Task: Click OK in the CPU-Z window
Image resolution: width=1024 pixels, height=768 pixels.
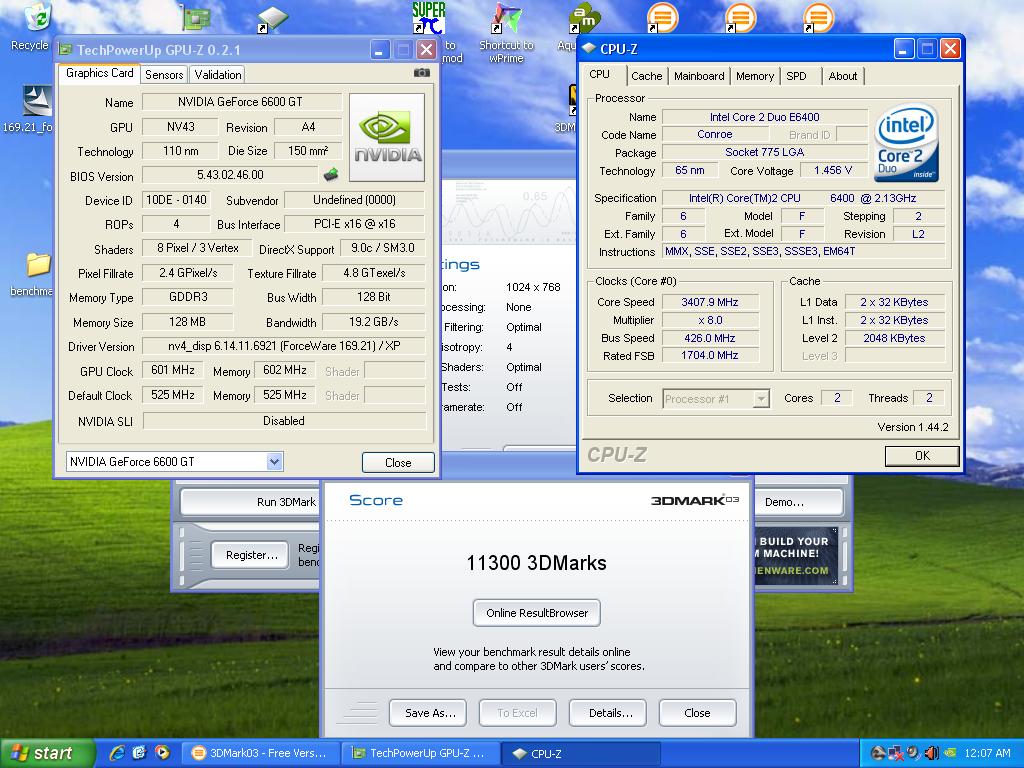Action: 922,456
